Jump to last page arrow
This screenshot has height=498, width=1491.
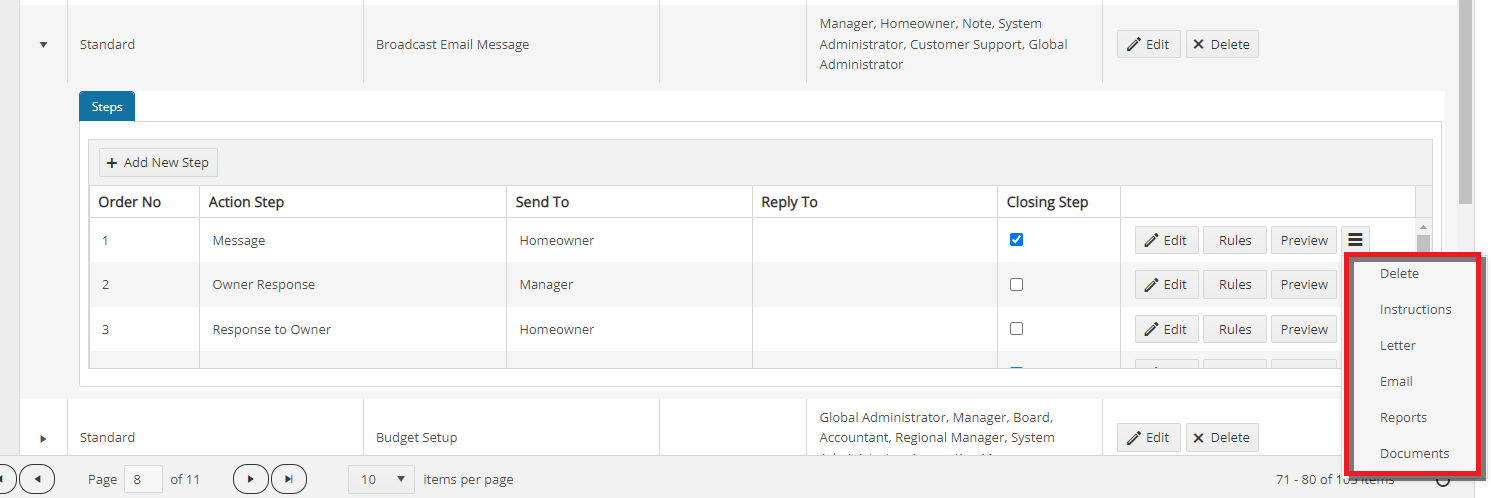pos(288,479)
